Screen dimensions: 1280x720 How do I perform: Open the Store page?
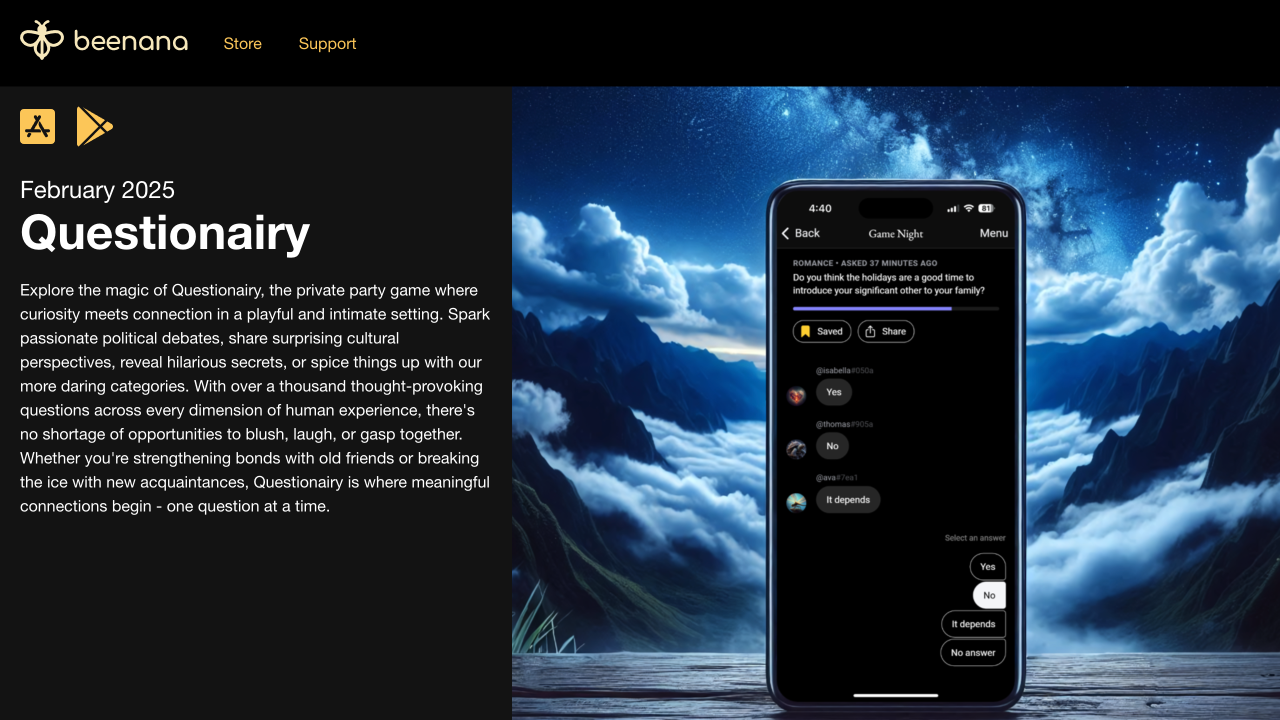point(243,44)
